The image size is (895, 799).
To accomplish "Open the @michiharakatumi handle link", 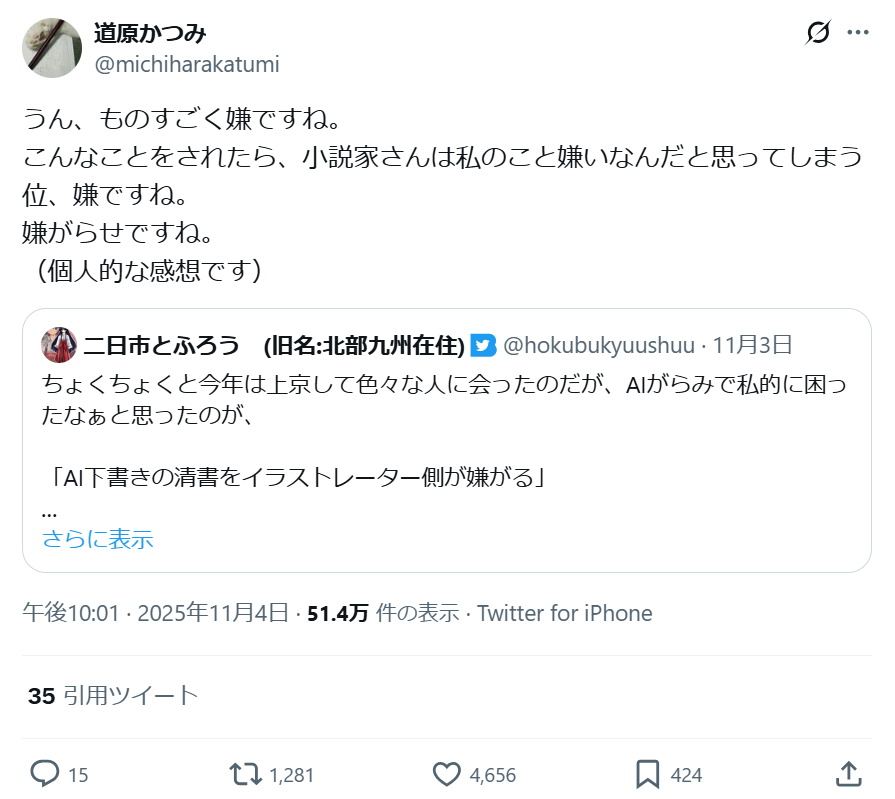I will tap(186, 64).
